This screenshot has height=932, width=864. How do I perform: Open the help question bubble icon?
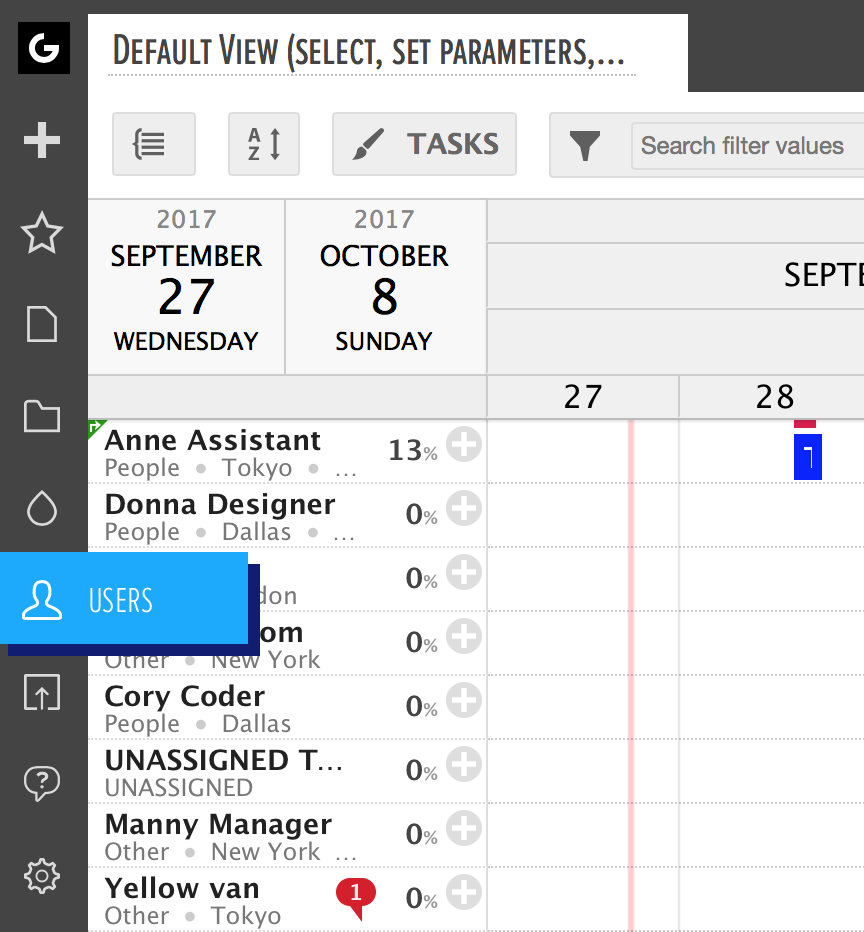42,783
